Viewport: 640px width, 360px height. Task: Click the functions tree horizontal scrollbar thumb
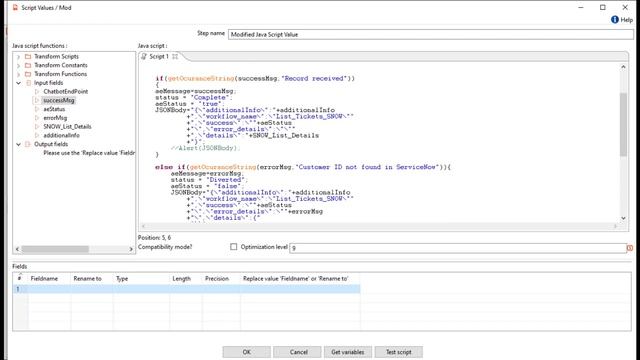coord(55,249)
